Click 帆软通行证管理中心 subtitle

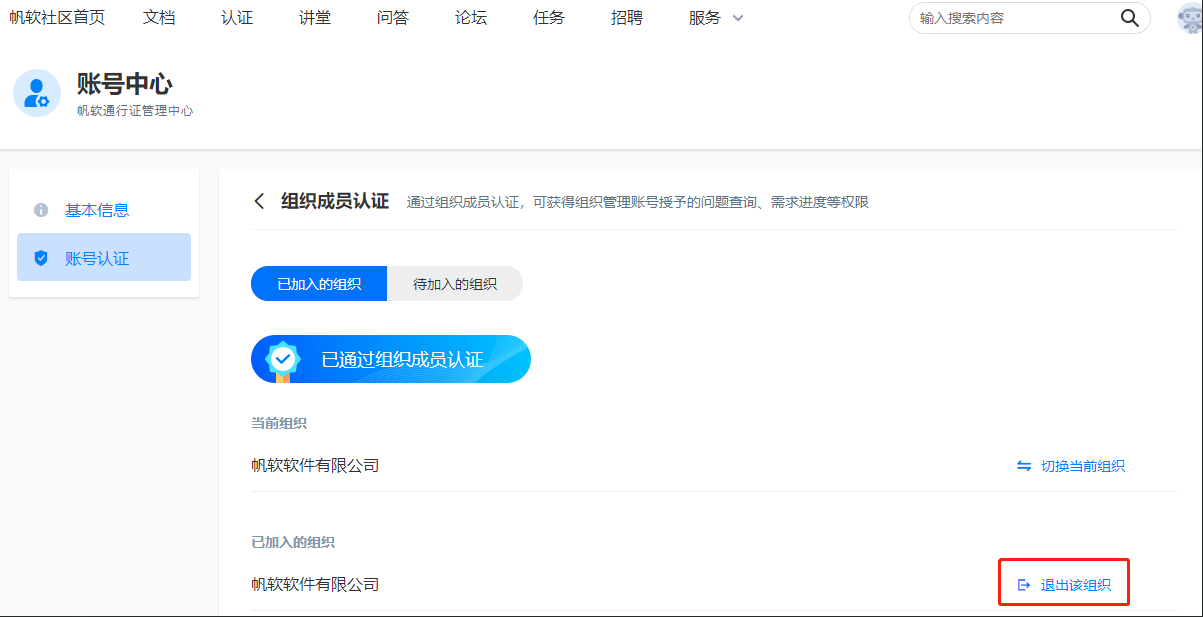[135, 111]
